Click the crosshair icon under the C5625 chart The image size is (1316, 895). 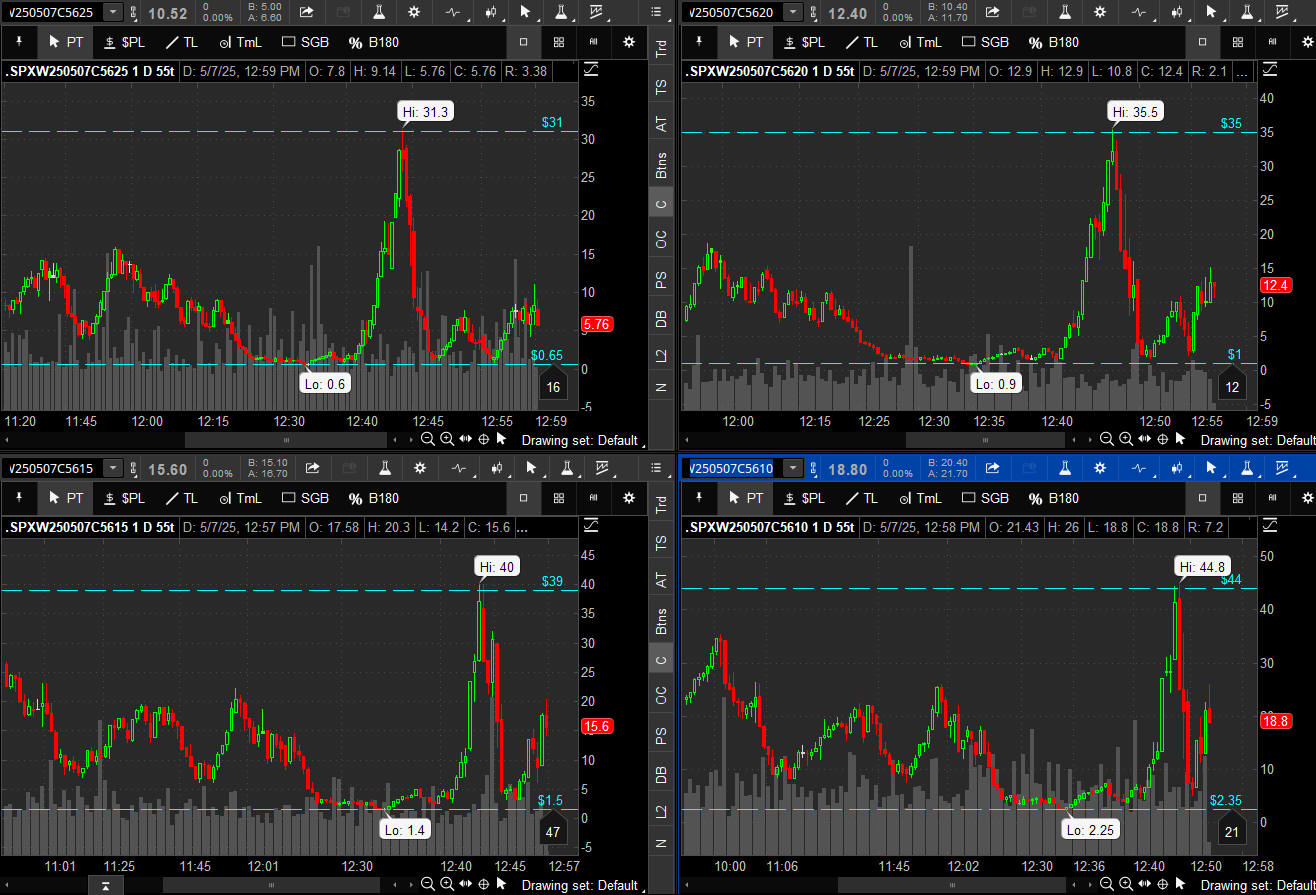(484, 439)
